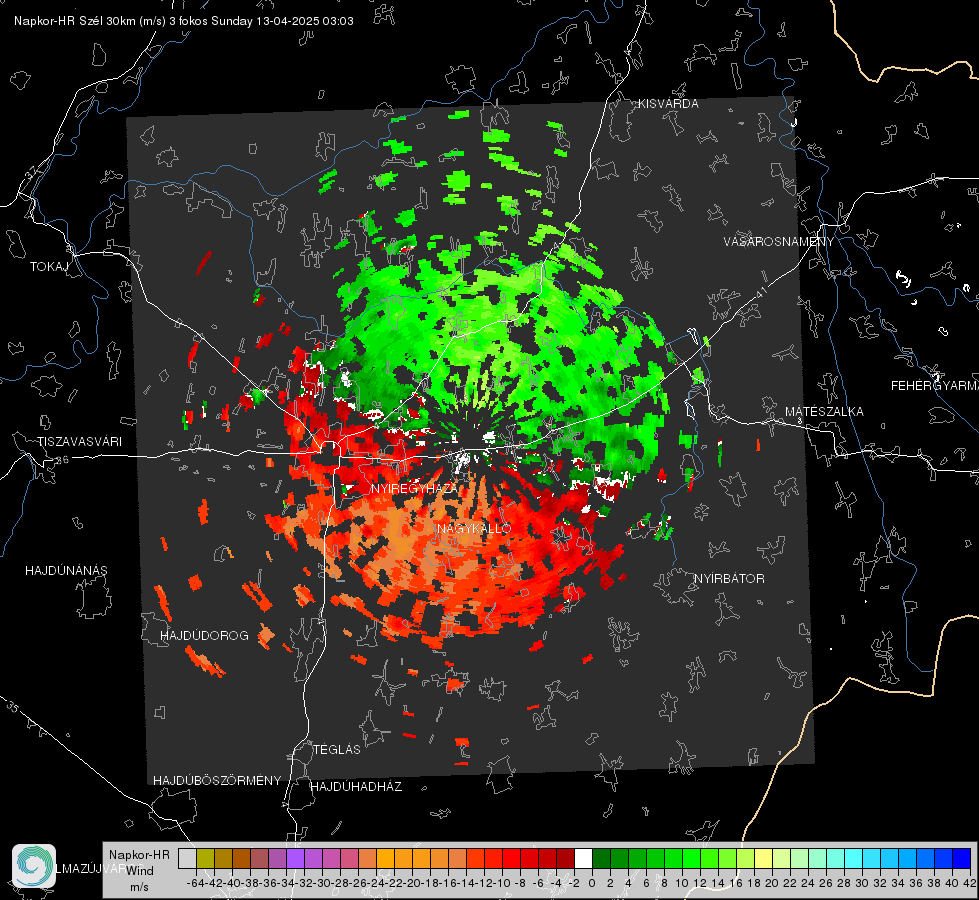This screenshot has height=900, width=979.
Task: Select the NAGYKÁLLÓ town label
Action: 474,528
